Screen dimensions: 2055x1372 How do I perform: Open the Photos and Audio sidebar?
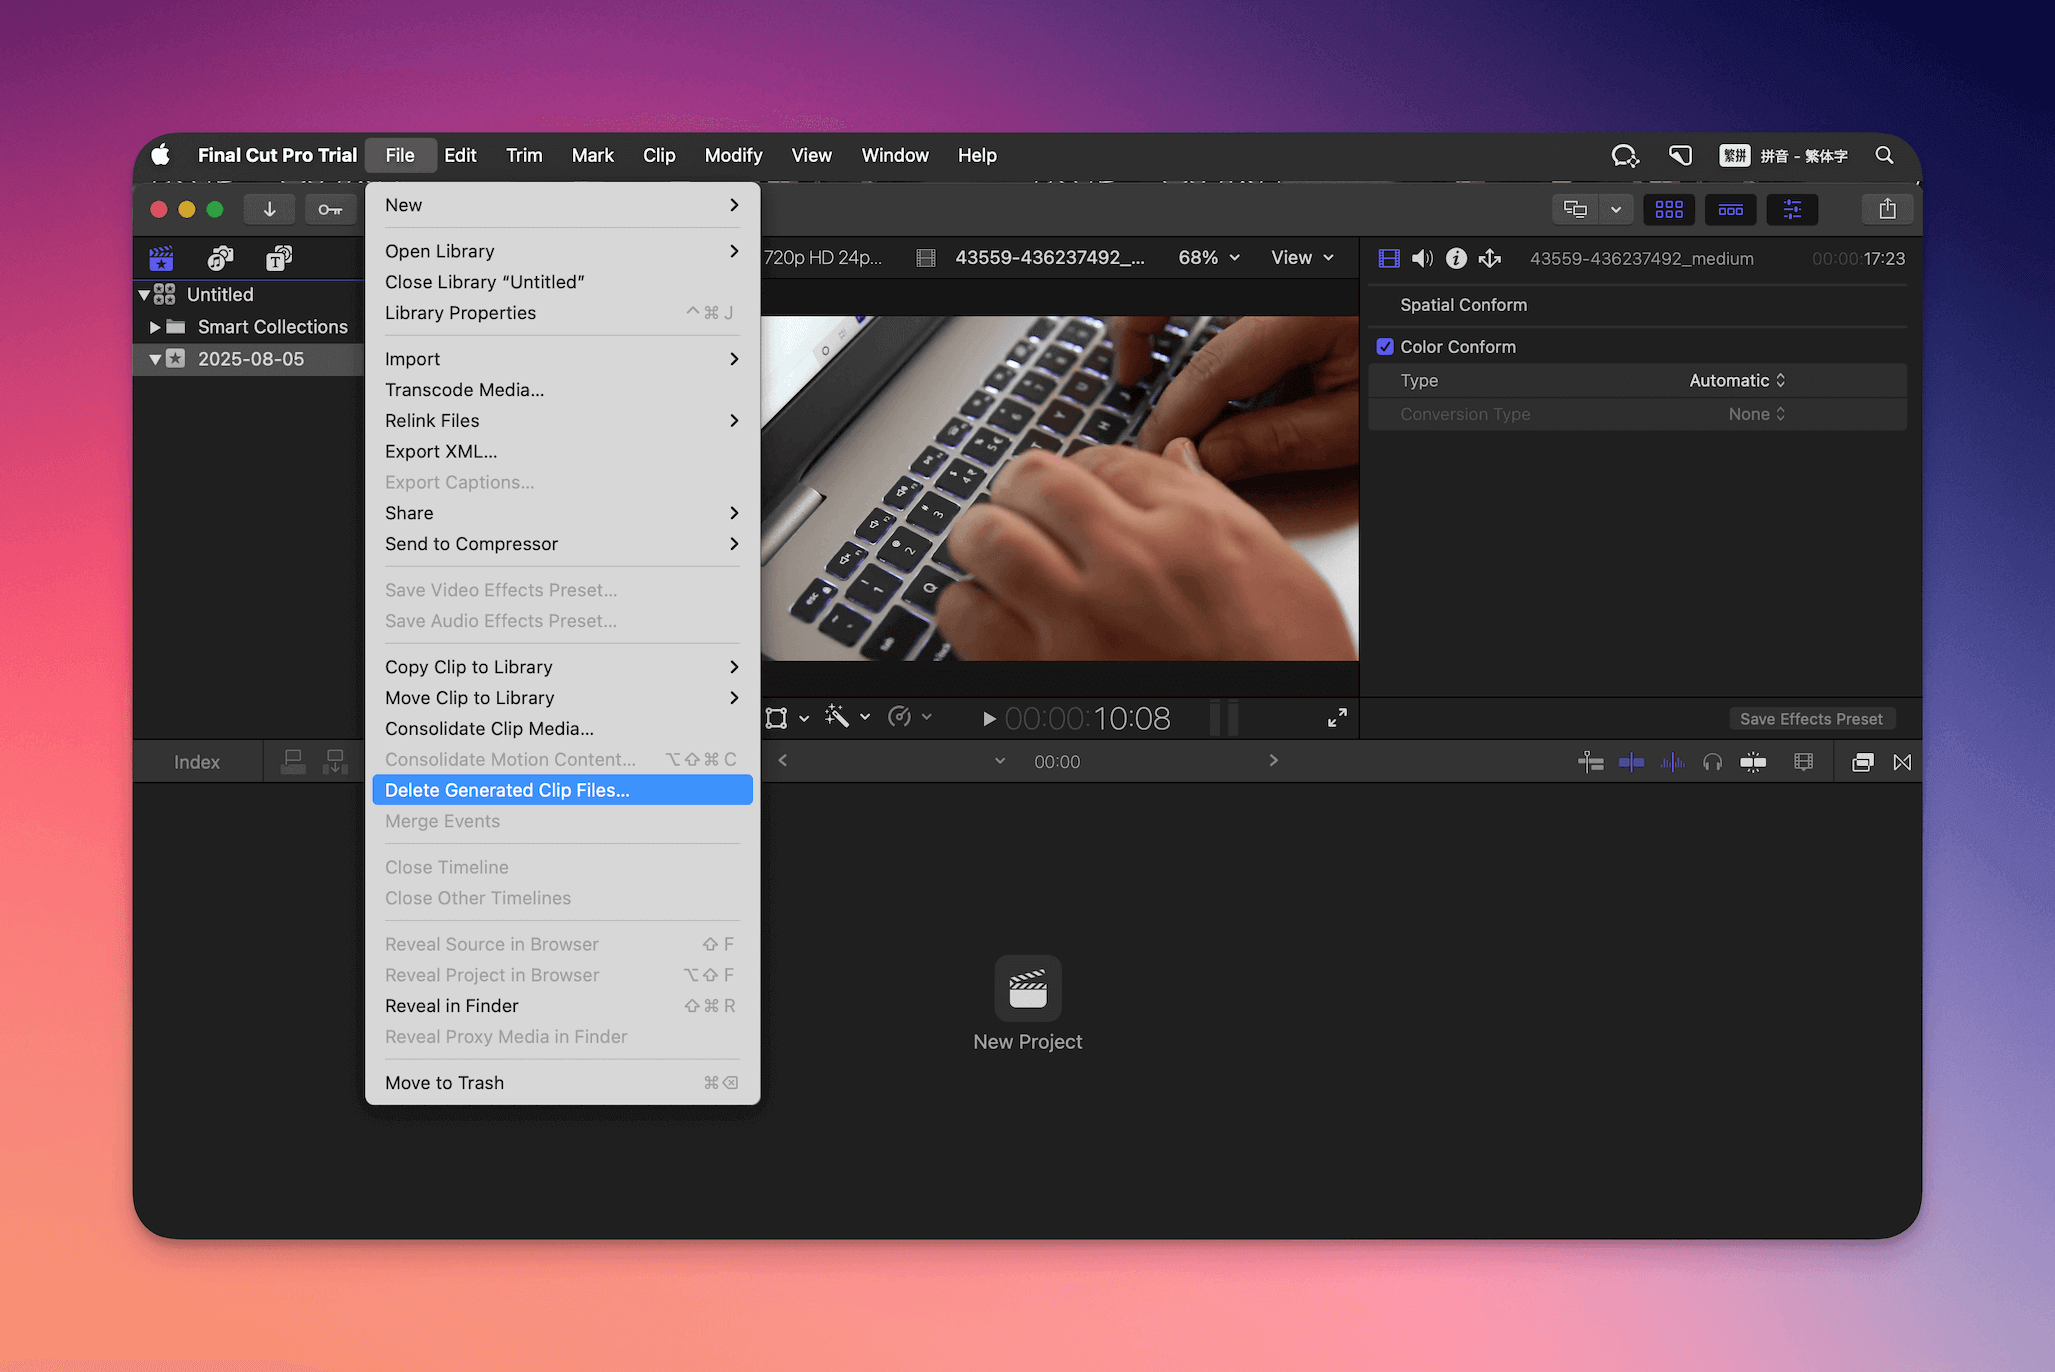point(220,259)
